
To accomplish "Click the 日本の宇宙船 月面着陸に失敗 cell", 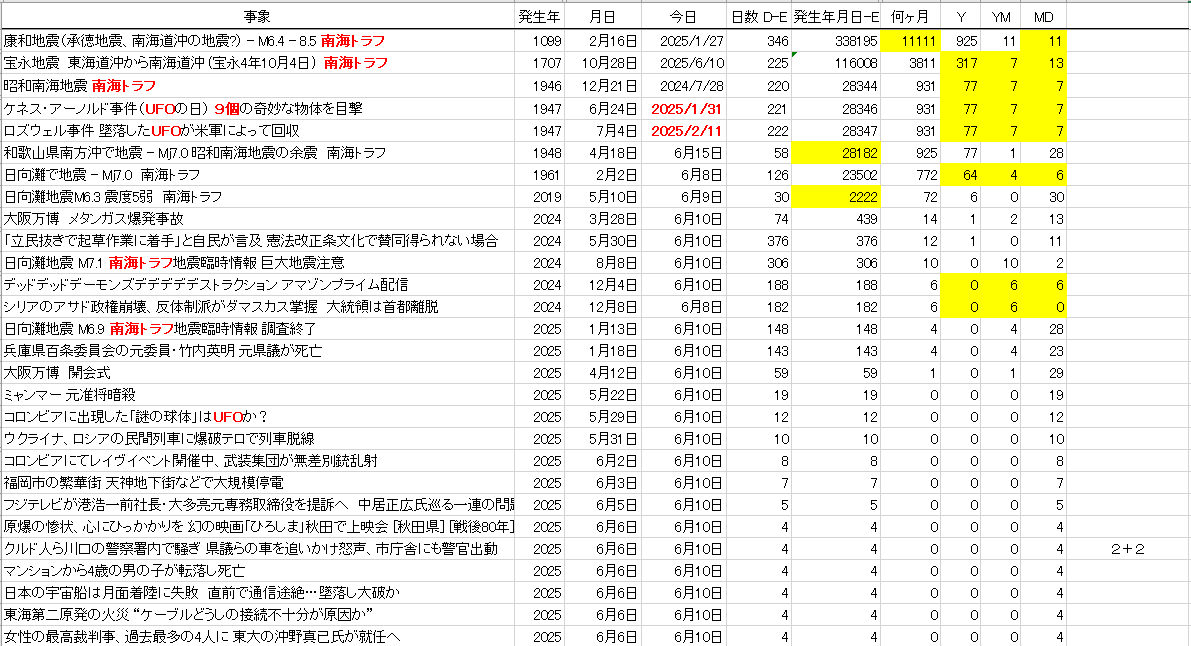I will (x=257, y=593).
